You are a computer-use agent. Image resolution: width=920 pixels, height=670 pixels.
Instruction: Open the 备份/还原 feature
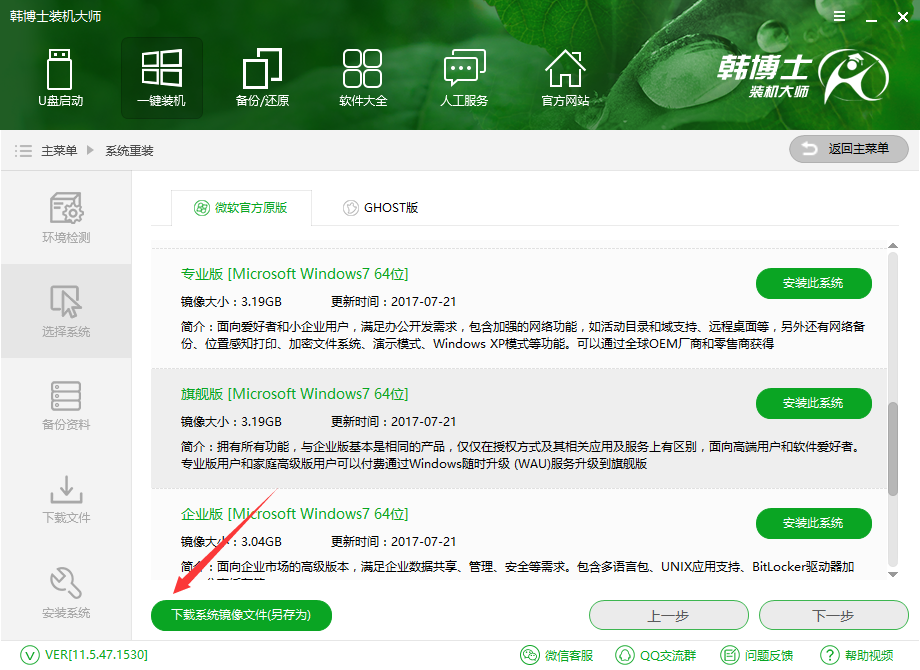[262, 78]
